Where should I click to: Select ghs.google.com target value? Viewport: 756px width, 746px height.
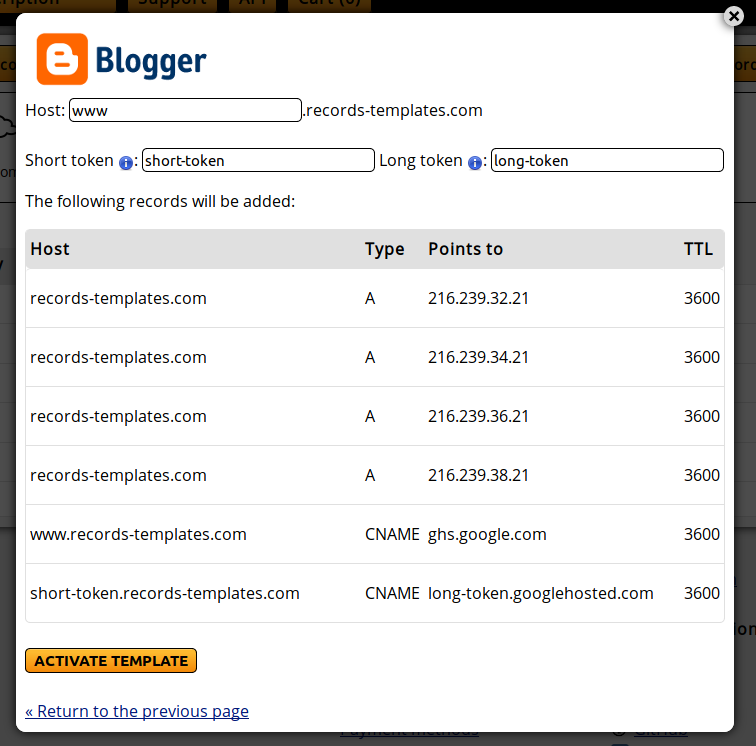click(487, 535)
